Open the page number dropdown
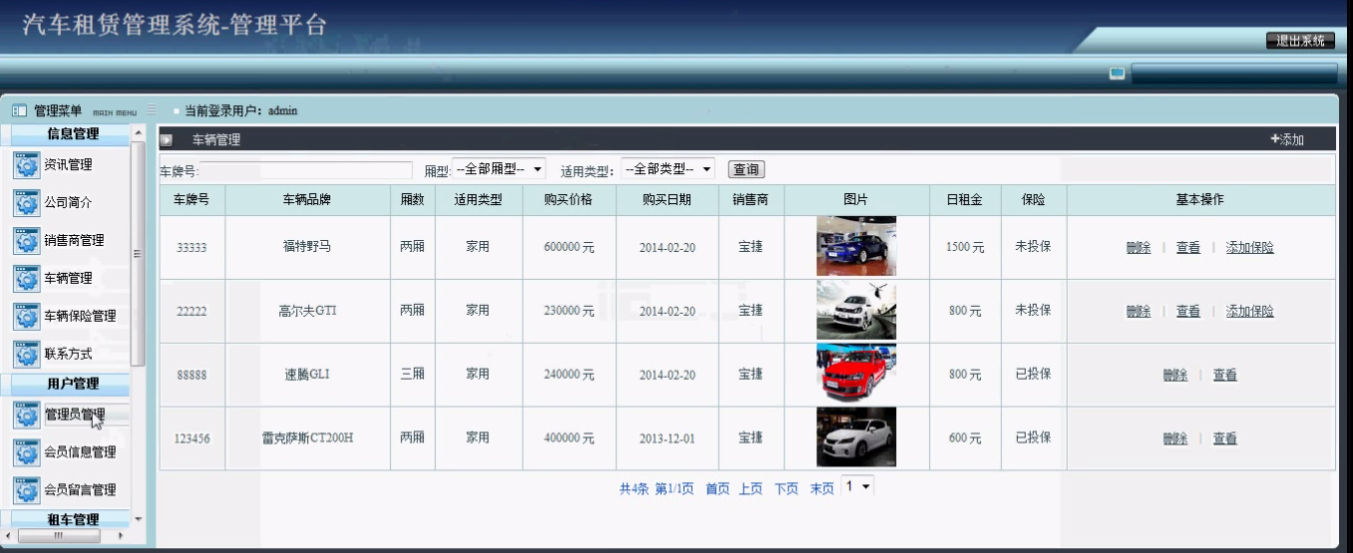 pos(858,486)
